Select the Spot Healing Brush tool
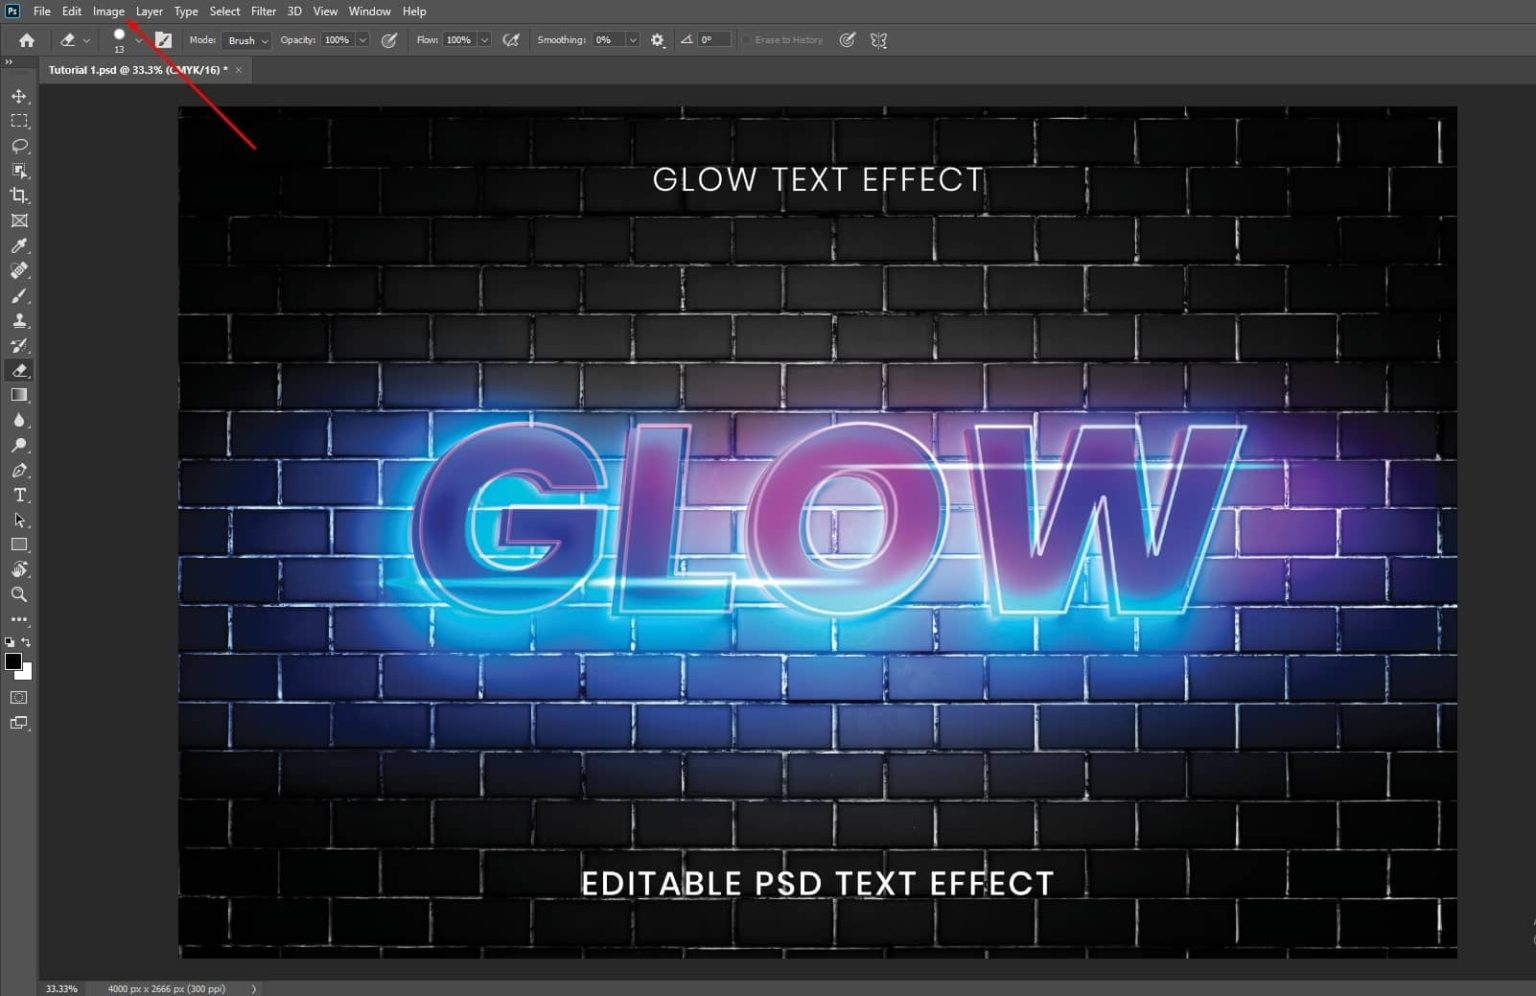The image size is (1536, 996). 19,271
